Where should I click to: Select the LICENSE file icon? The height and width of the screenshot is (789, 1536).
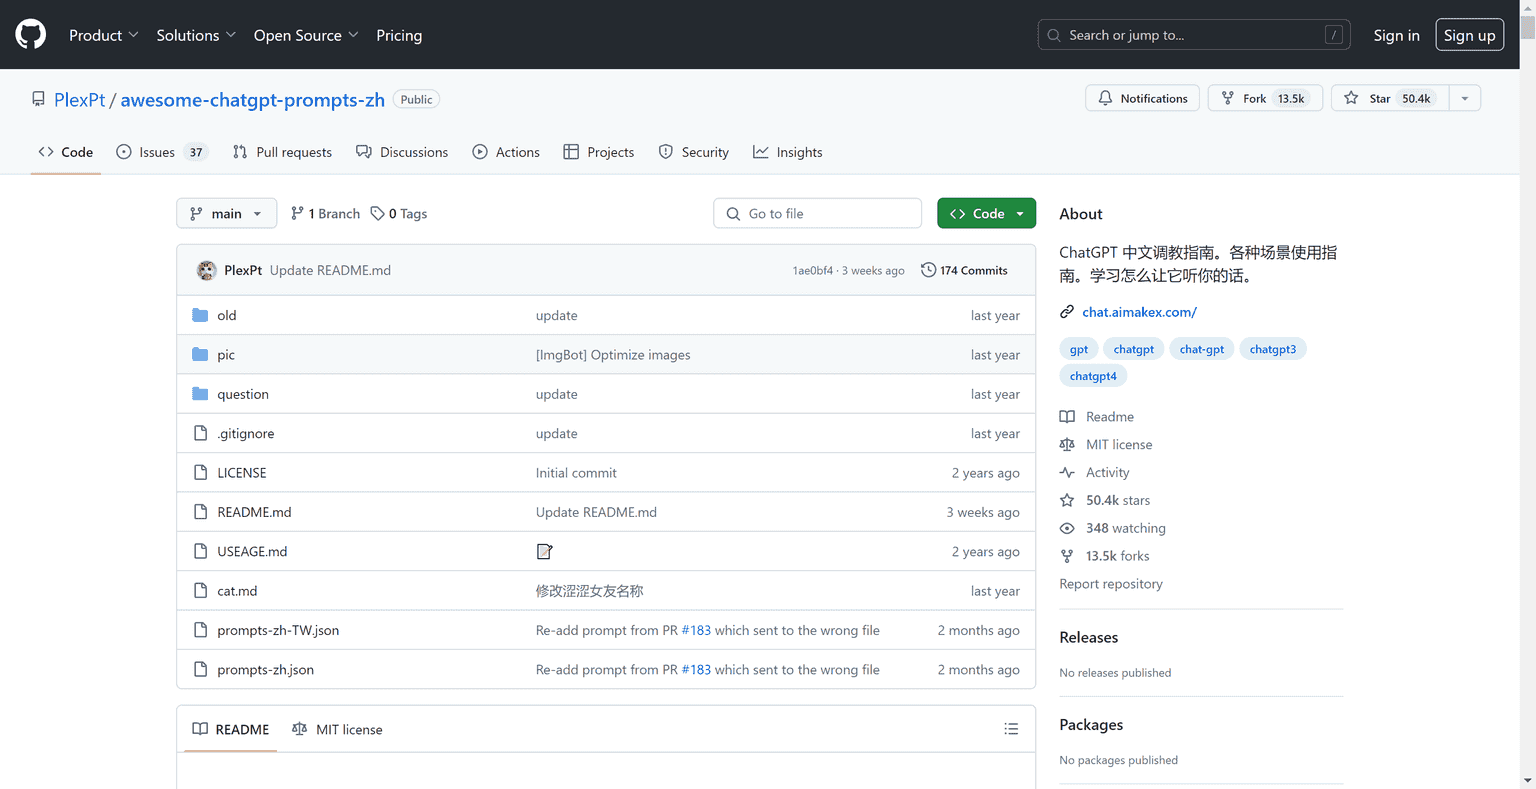(x=200, y=472)
